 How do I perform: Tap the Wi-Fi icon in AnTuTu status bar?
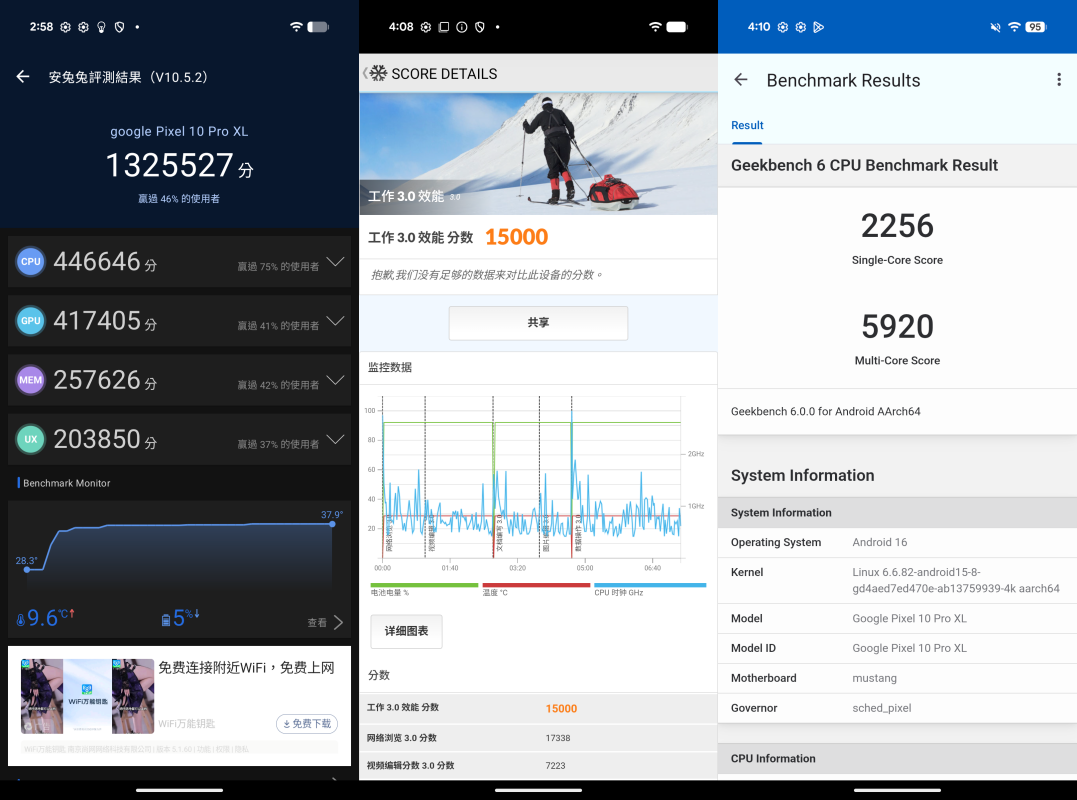[296, 27]
